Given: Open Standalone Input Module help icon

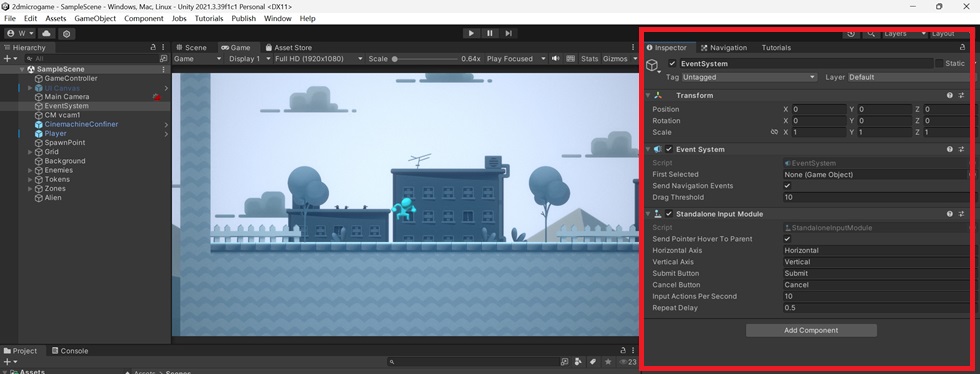Looking at the screenshot, I should click(x=949, y=214).
